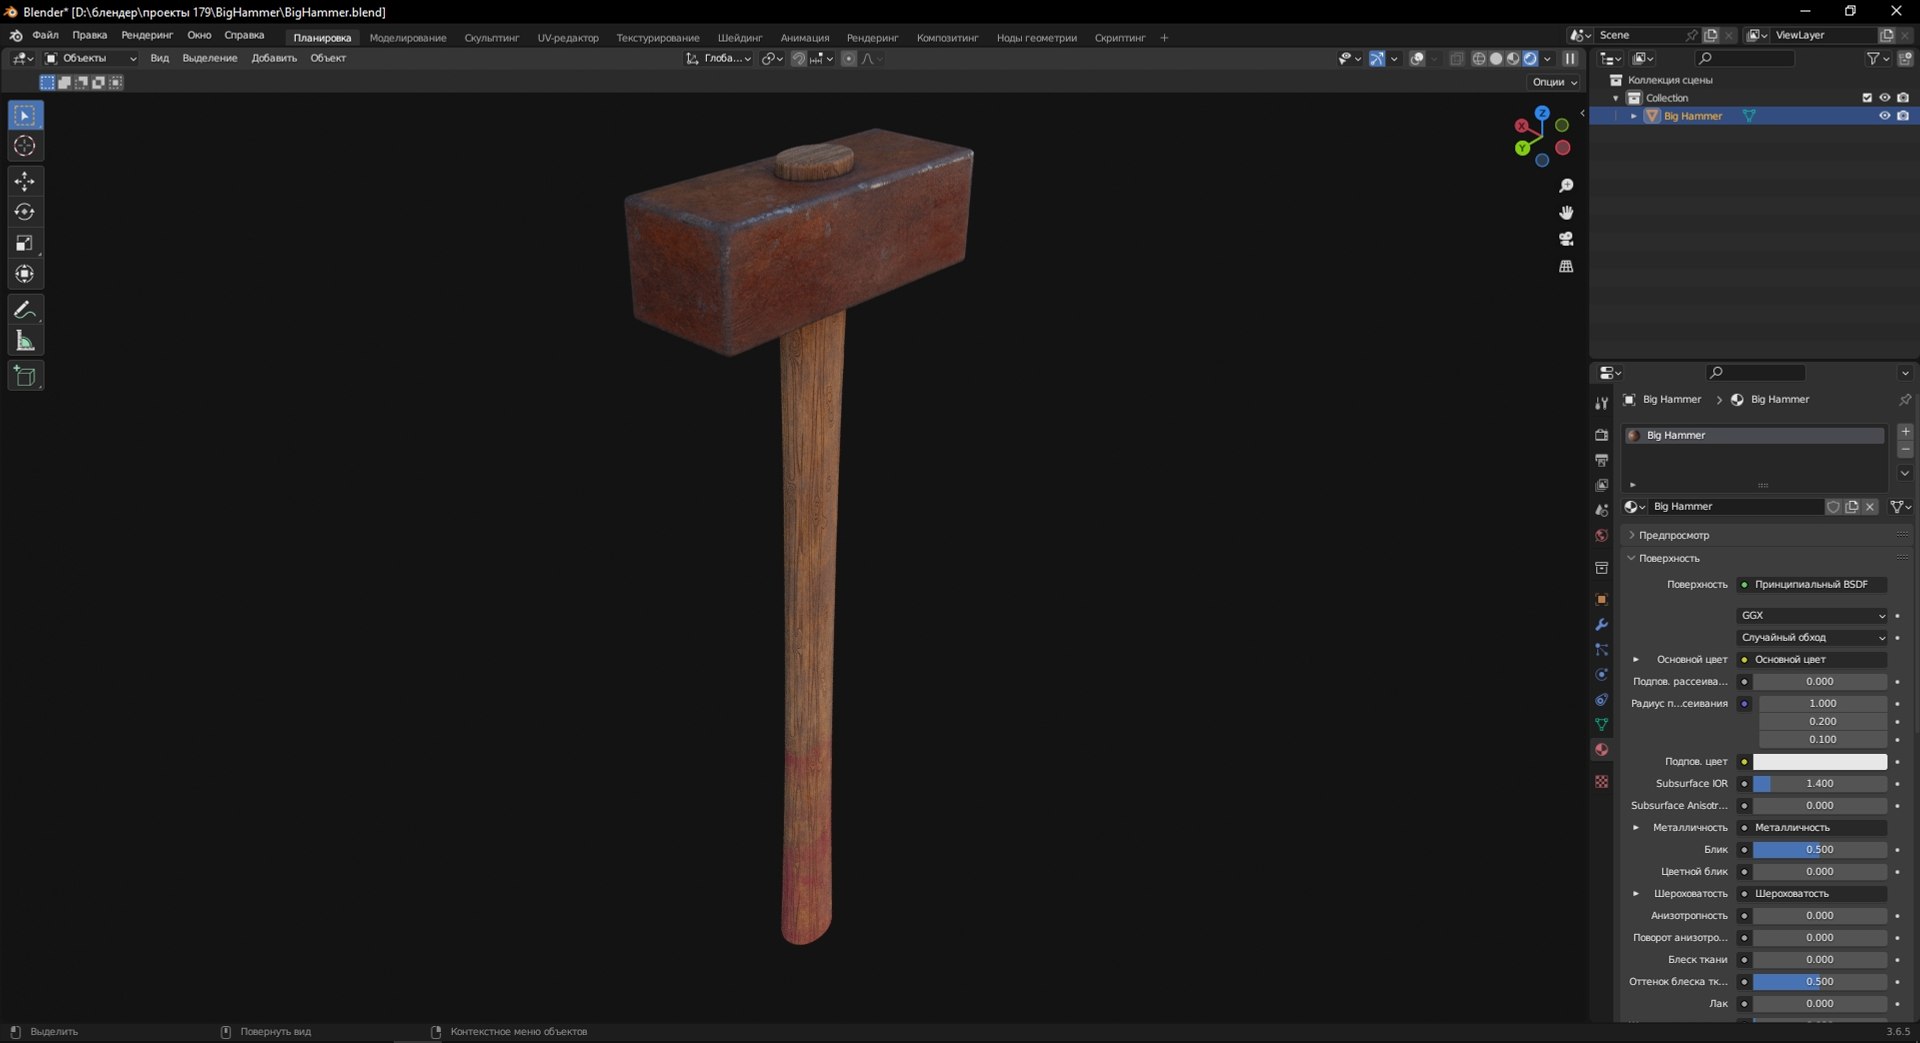Viewport: 1920px width, 1043px height.
Task: Click the Big Hammer material name field
Action: 1735,507
